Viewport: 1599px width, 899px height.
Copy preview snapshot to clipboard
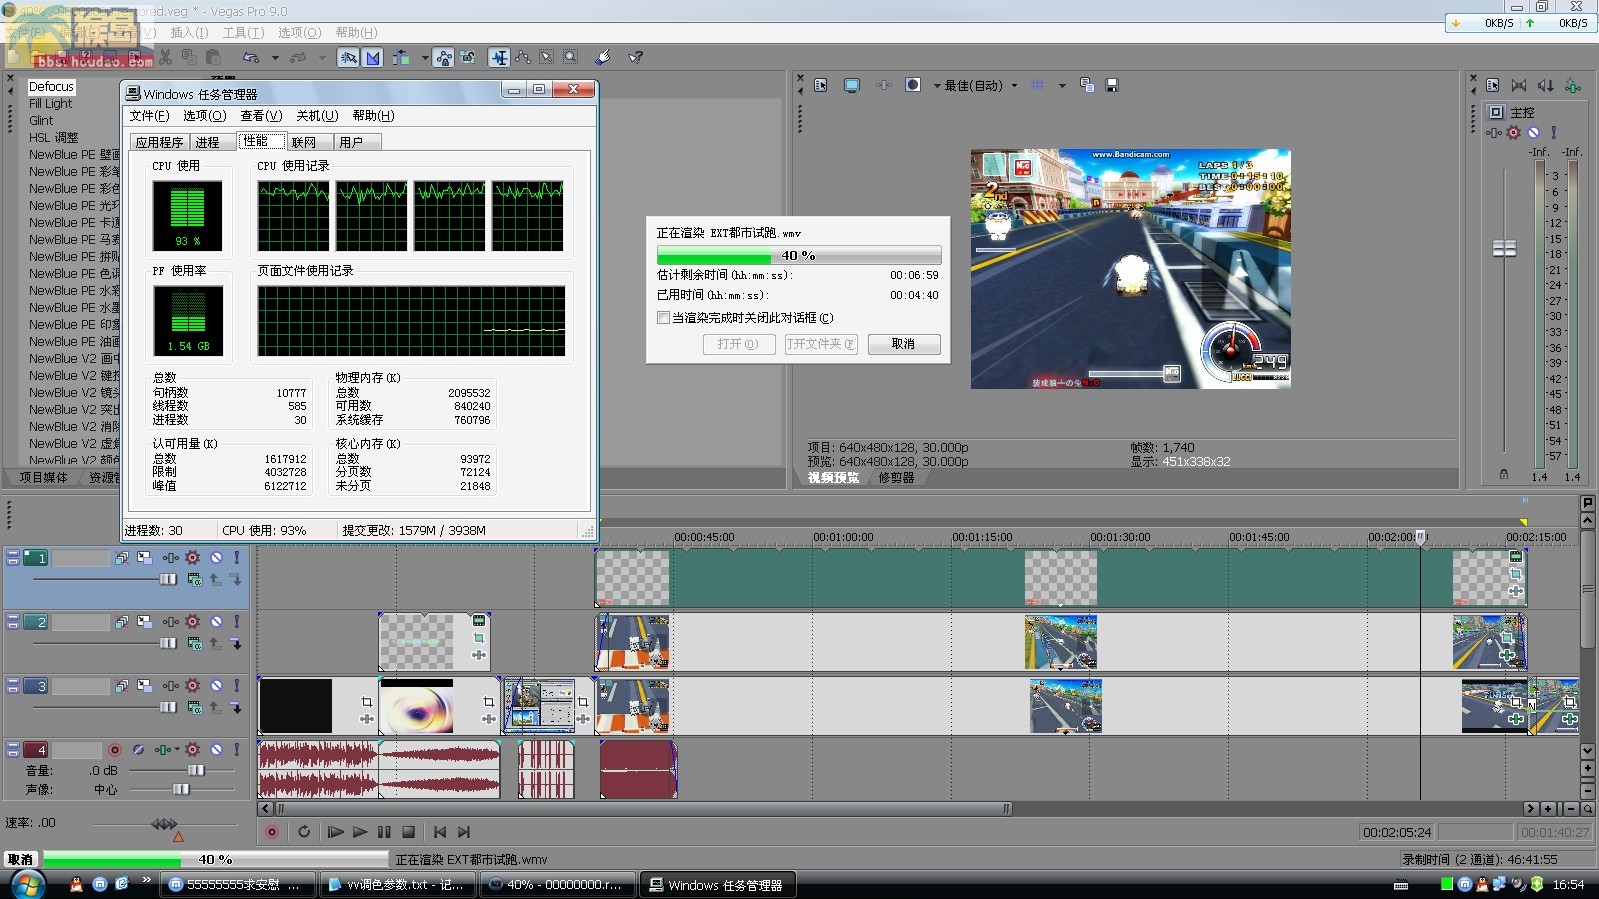tap(1087, 86)
